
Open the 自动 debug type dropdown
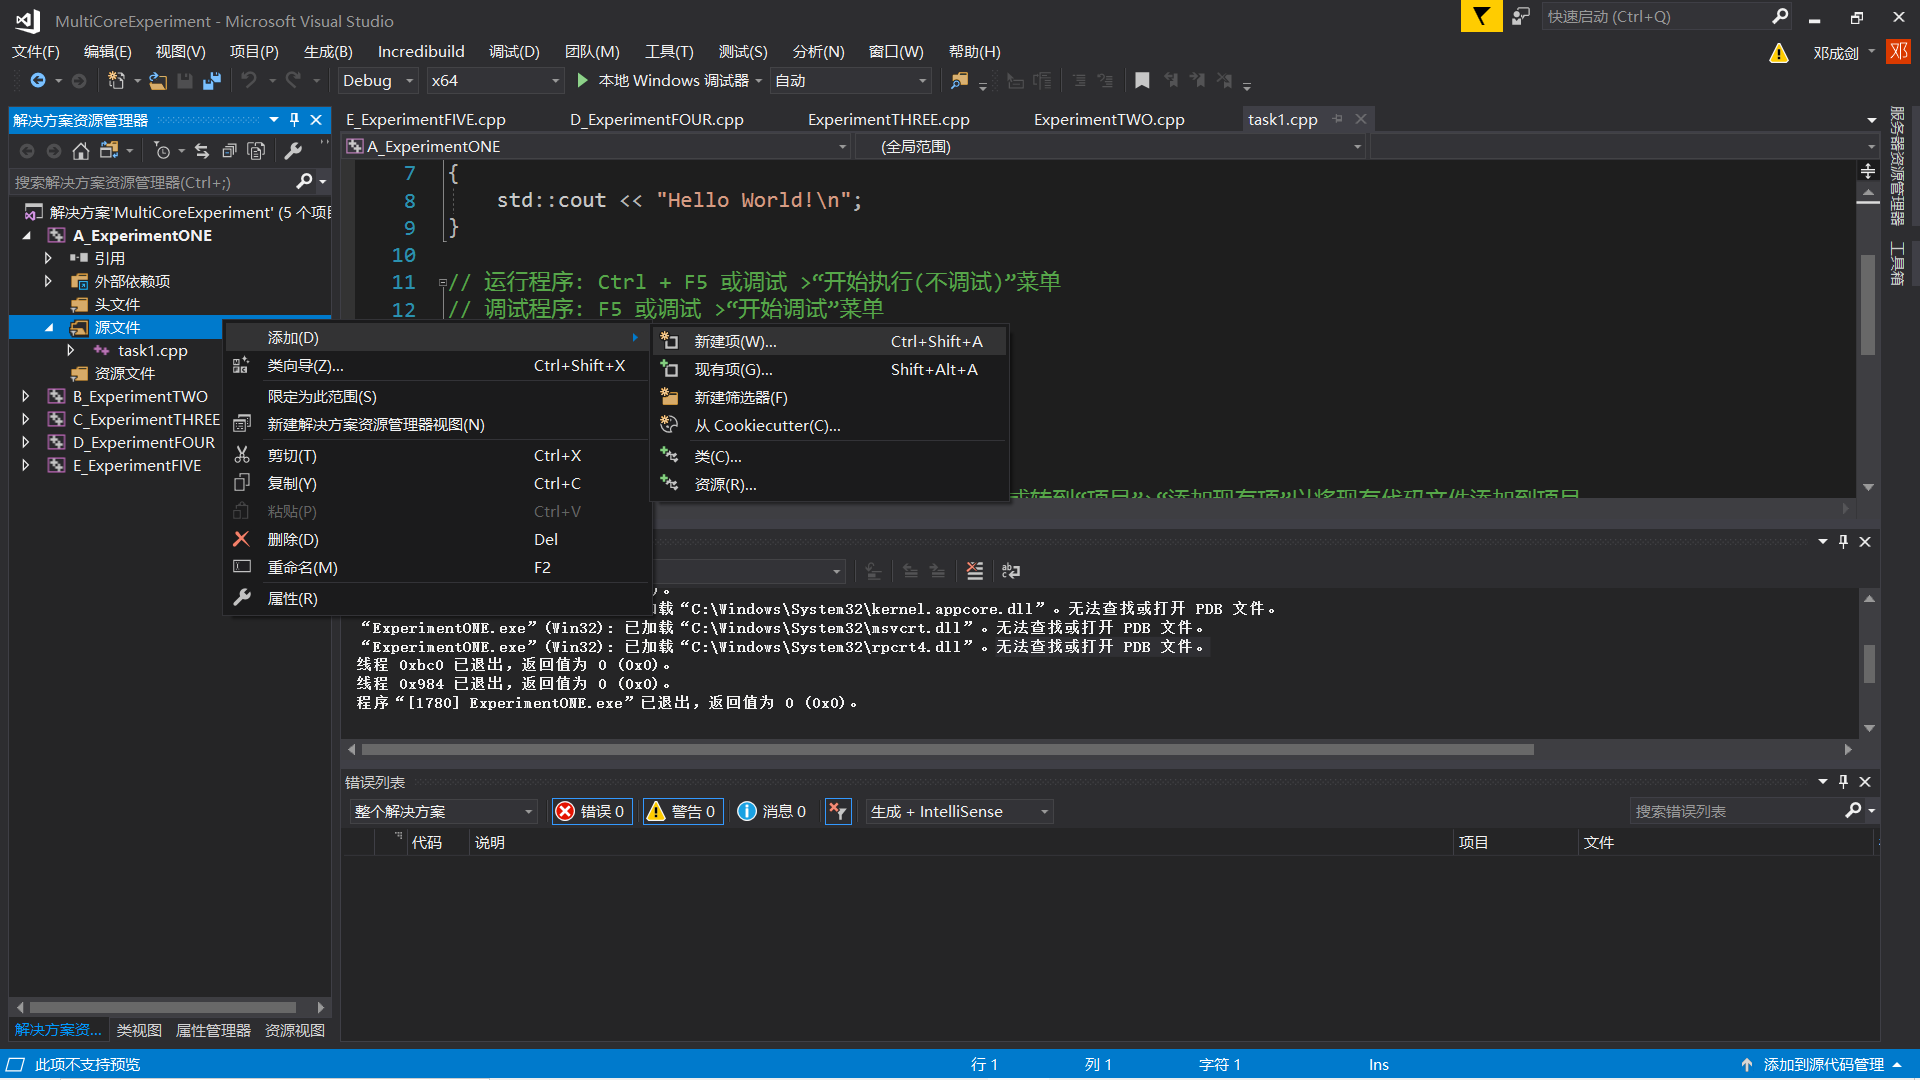tap(852, 81)
